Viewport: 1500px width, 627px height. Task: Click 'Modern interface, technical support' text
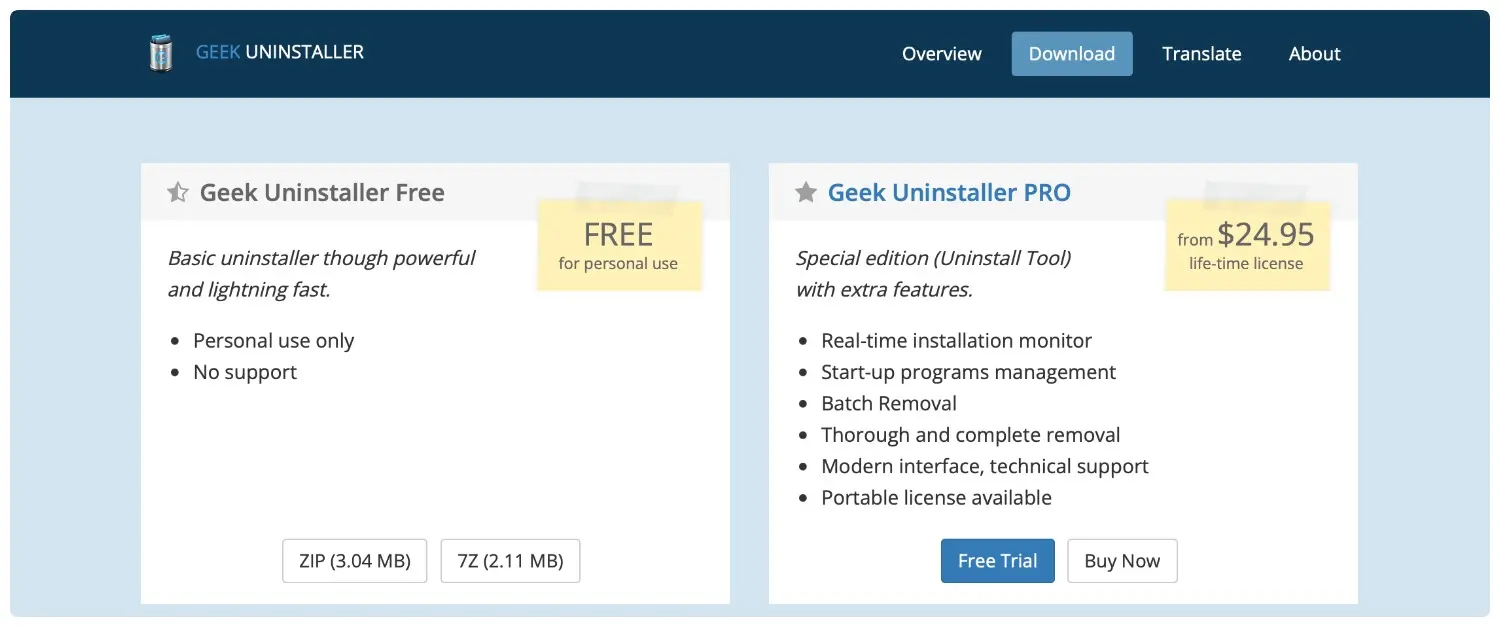tap(985, 466)
